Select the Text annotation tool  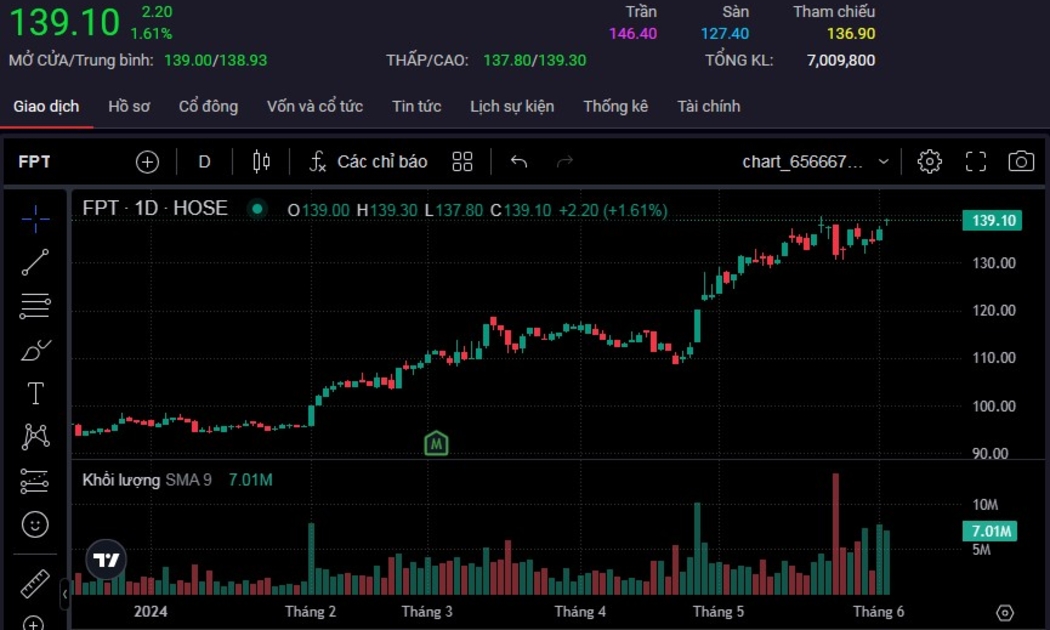35,394
